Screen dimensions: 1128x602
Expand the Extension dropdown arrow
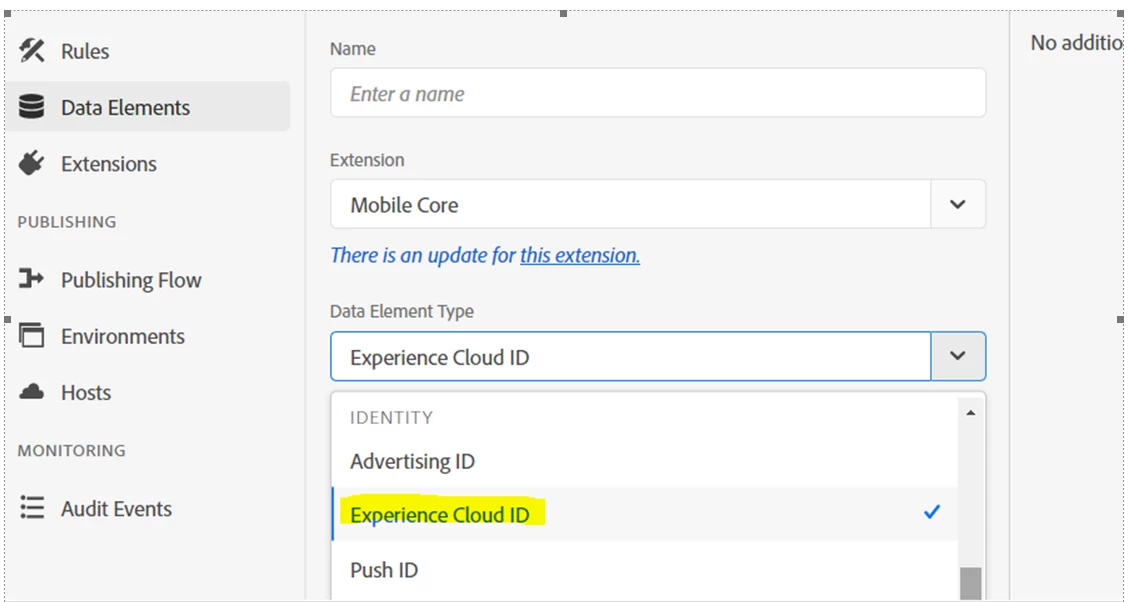[x=957, y=204]
